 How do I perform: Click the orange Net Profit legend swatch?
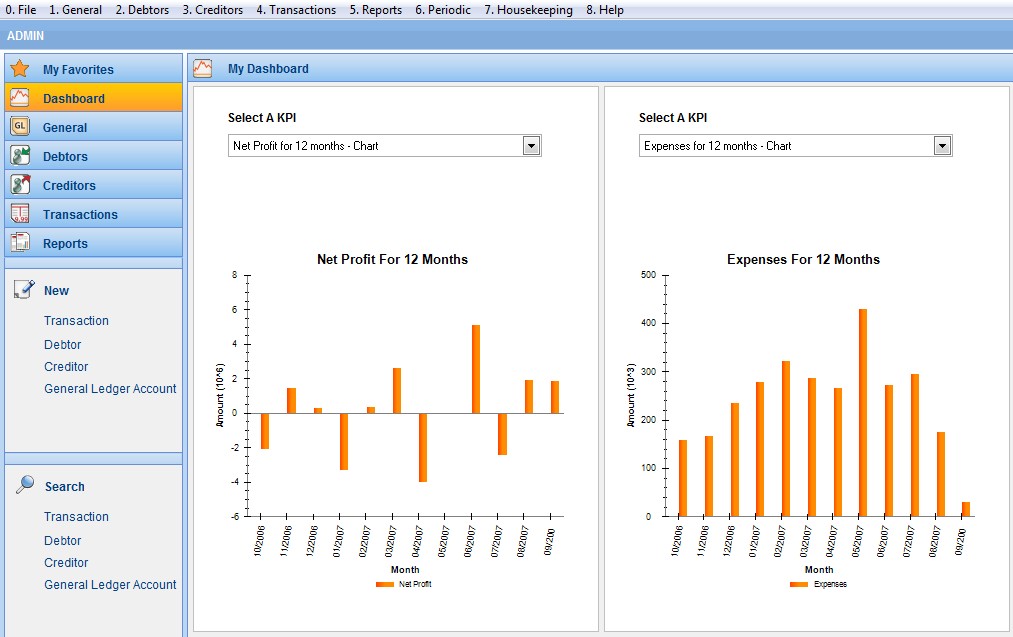click(x=385, y=584)
